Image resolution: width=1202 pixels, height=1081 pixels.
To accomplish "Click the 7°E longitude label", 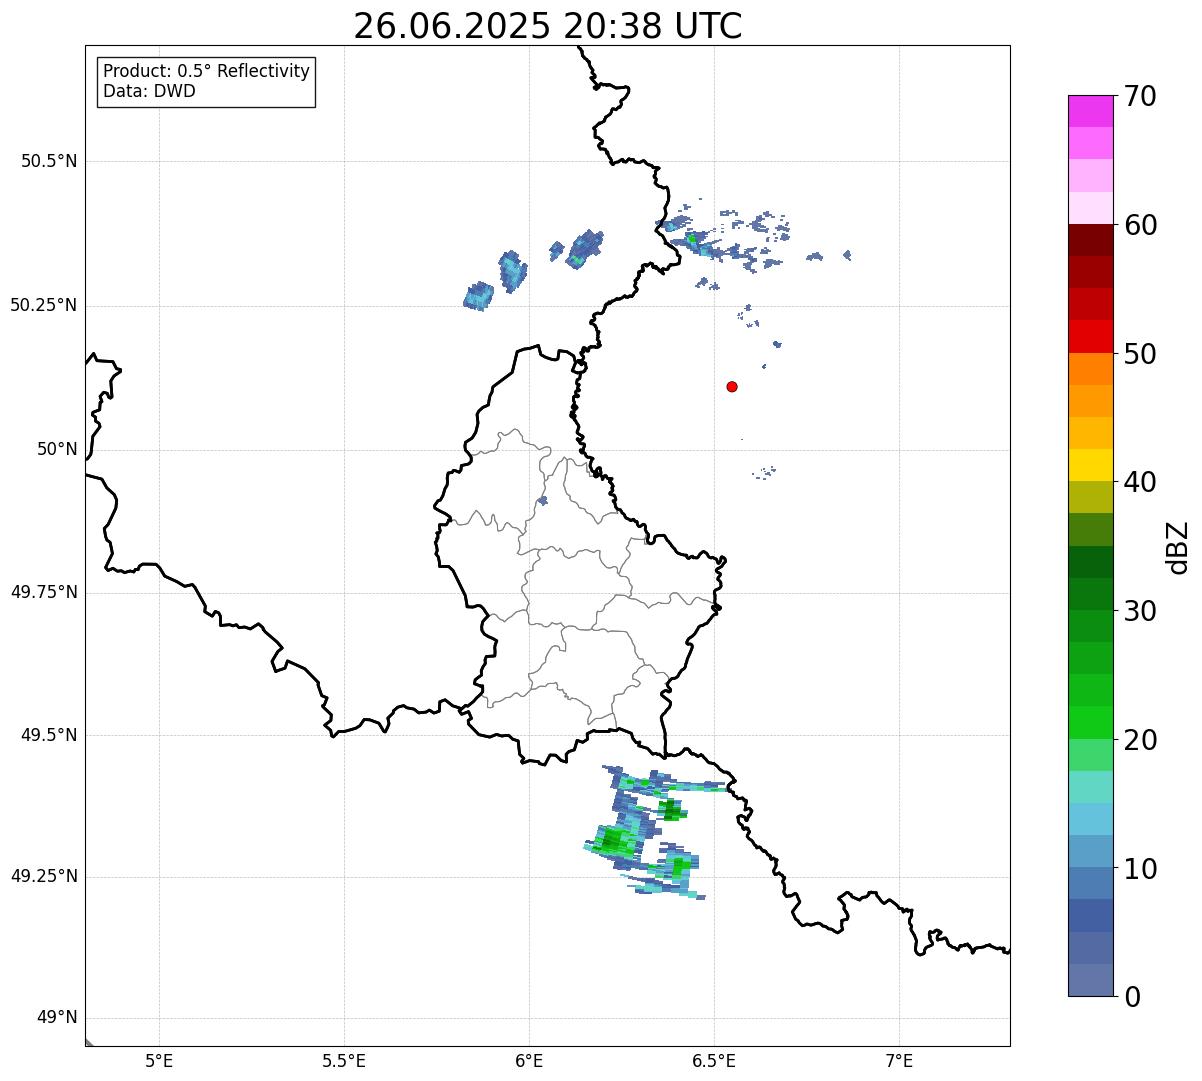I will [x=899, y=1060].
